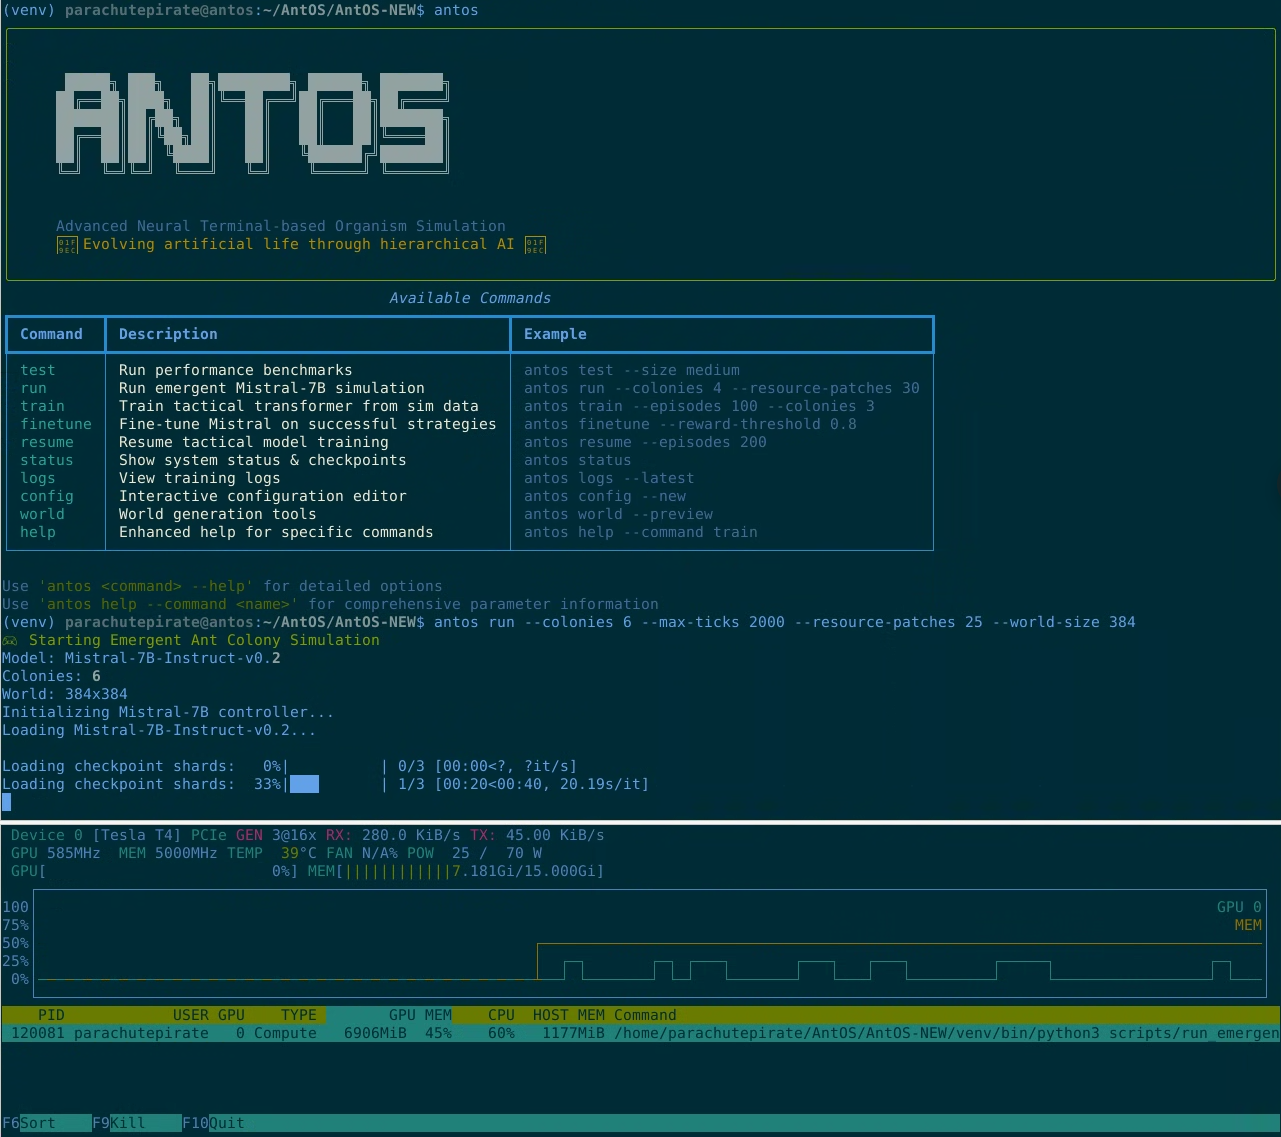Click the 'resume' command cell
The image size is (1281, 1137).
coord(47,442)
